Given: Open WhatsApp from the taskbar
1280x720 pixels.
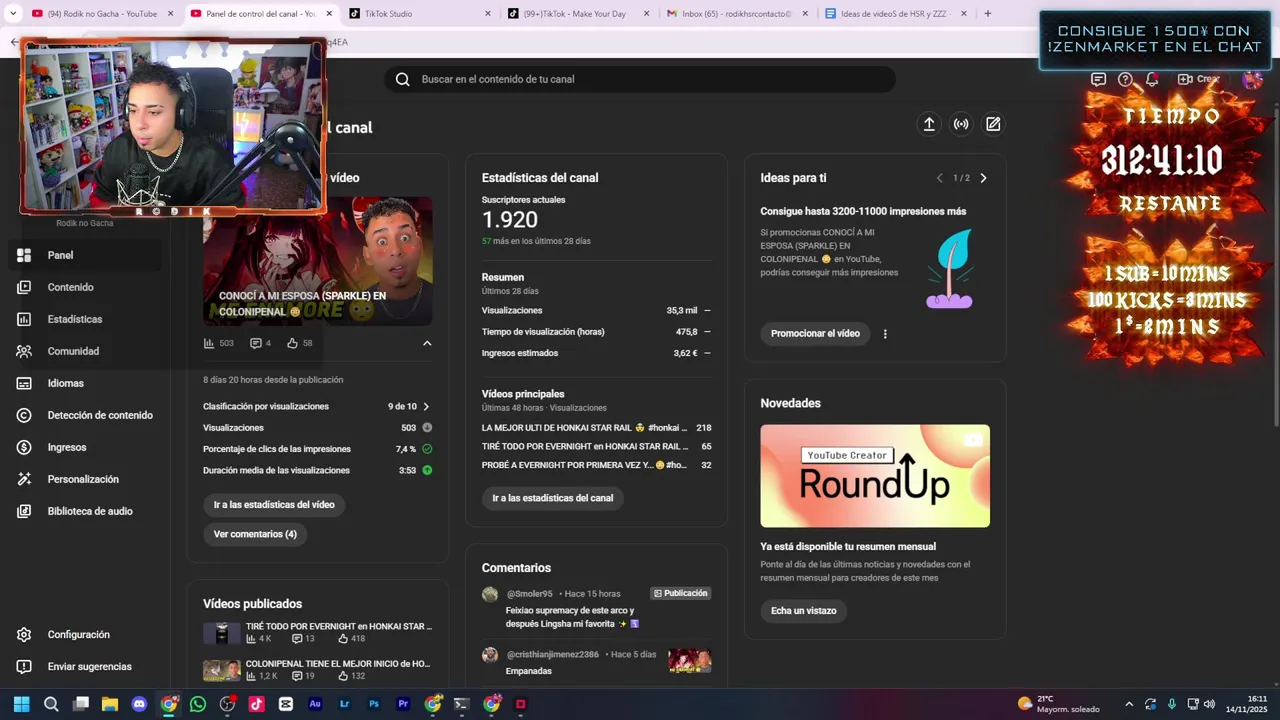Looking at the screenshot, I should pyautogui.click(x=198, y=704).
